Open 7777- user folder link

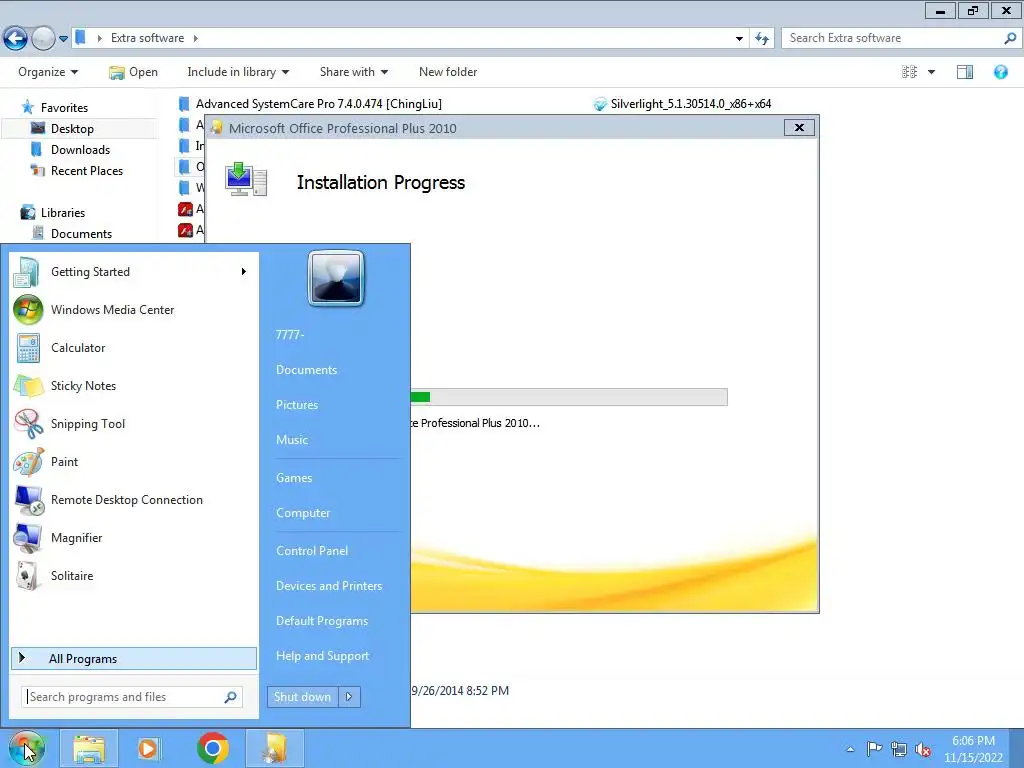click(x=290, y=334)
